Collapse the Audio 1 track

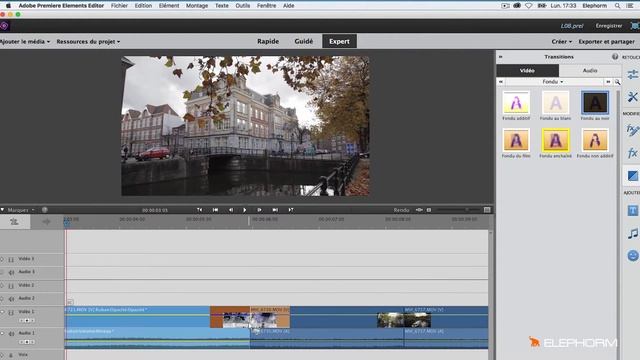pos(2,333)
